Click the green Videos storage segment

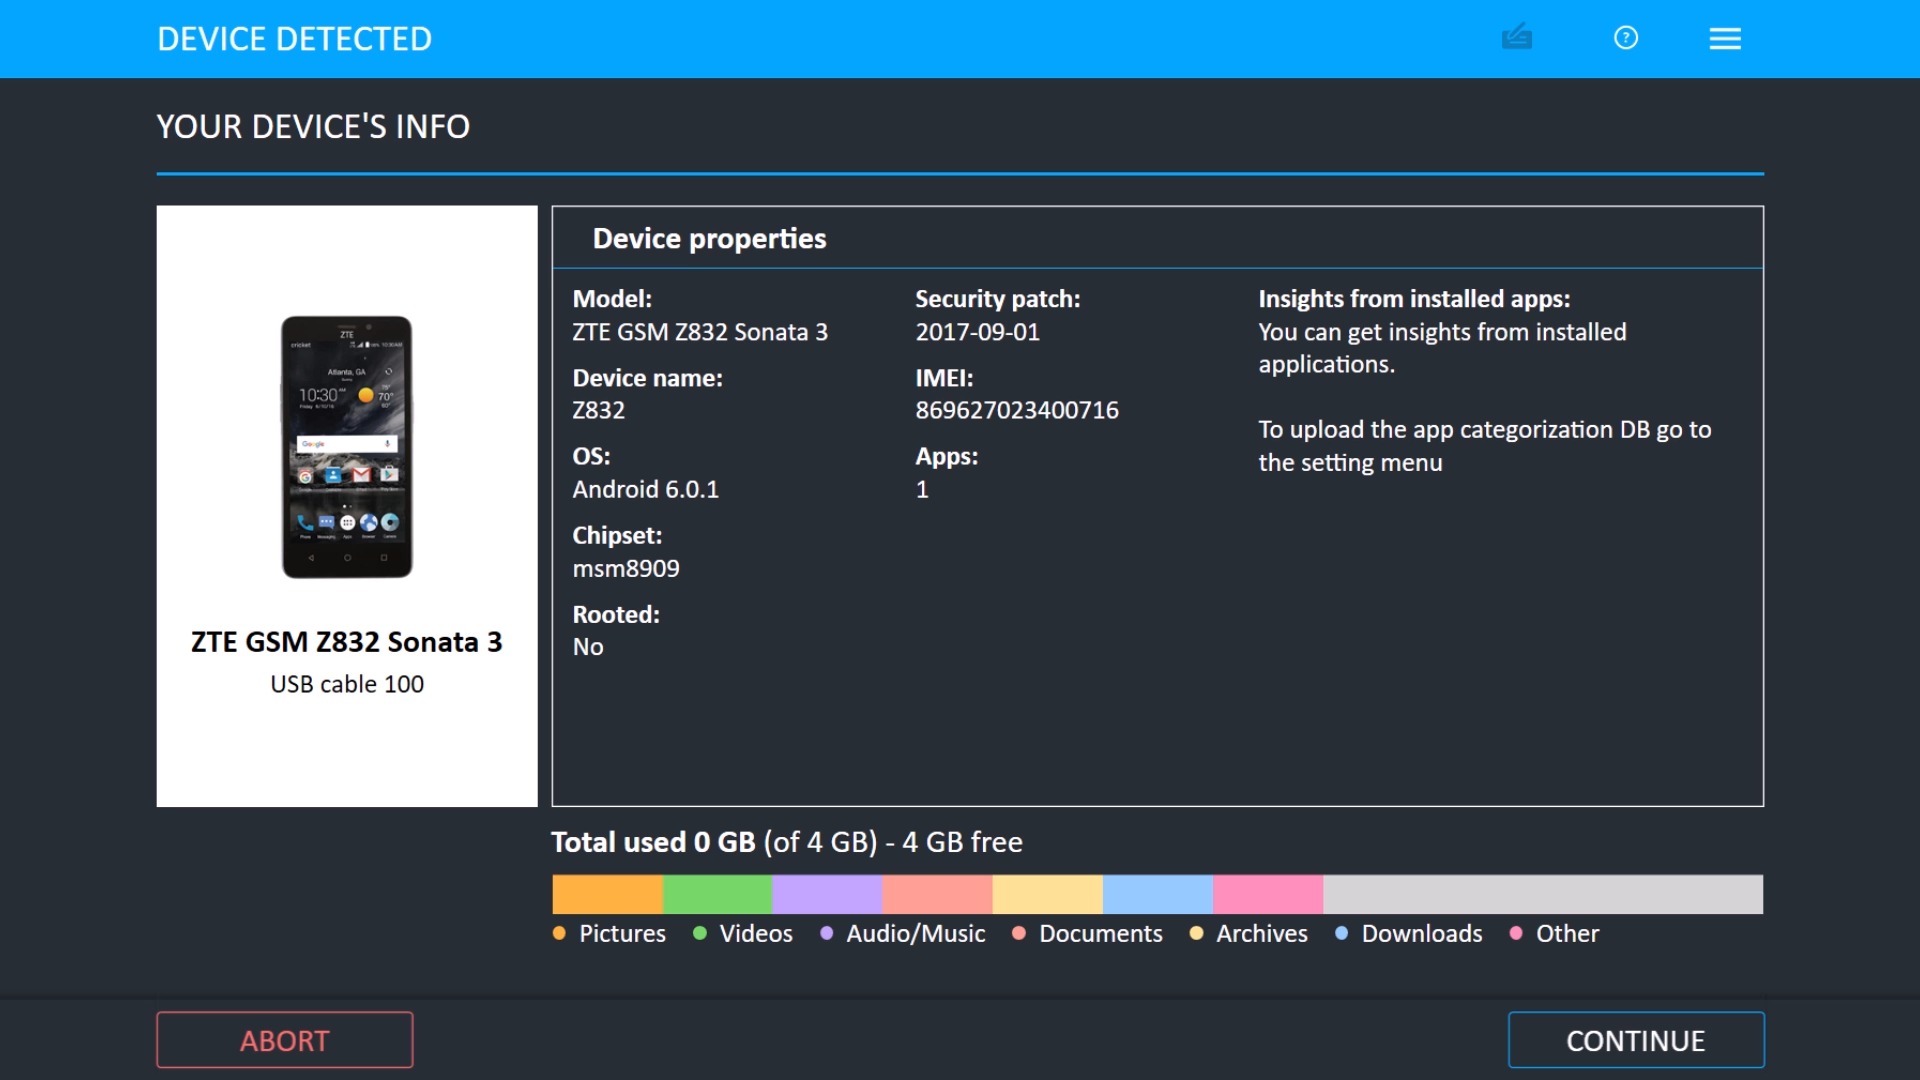tap(717, 894)
